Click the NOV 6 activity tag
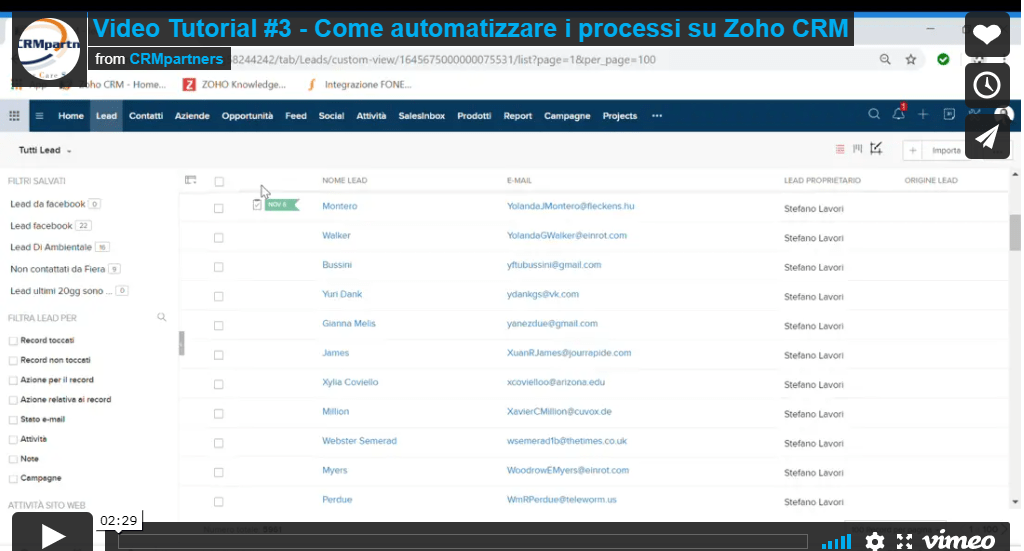 pos(282,204)
